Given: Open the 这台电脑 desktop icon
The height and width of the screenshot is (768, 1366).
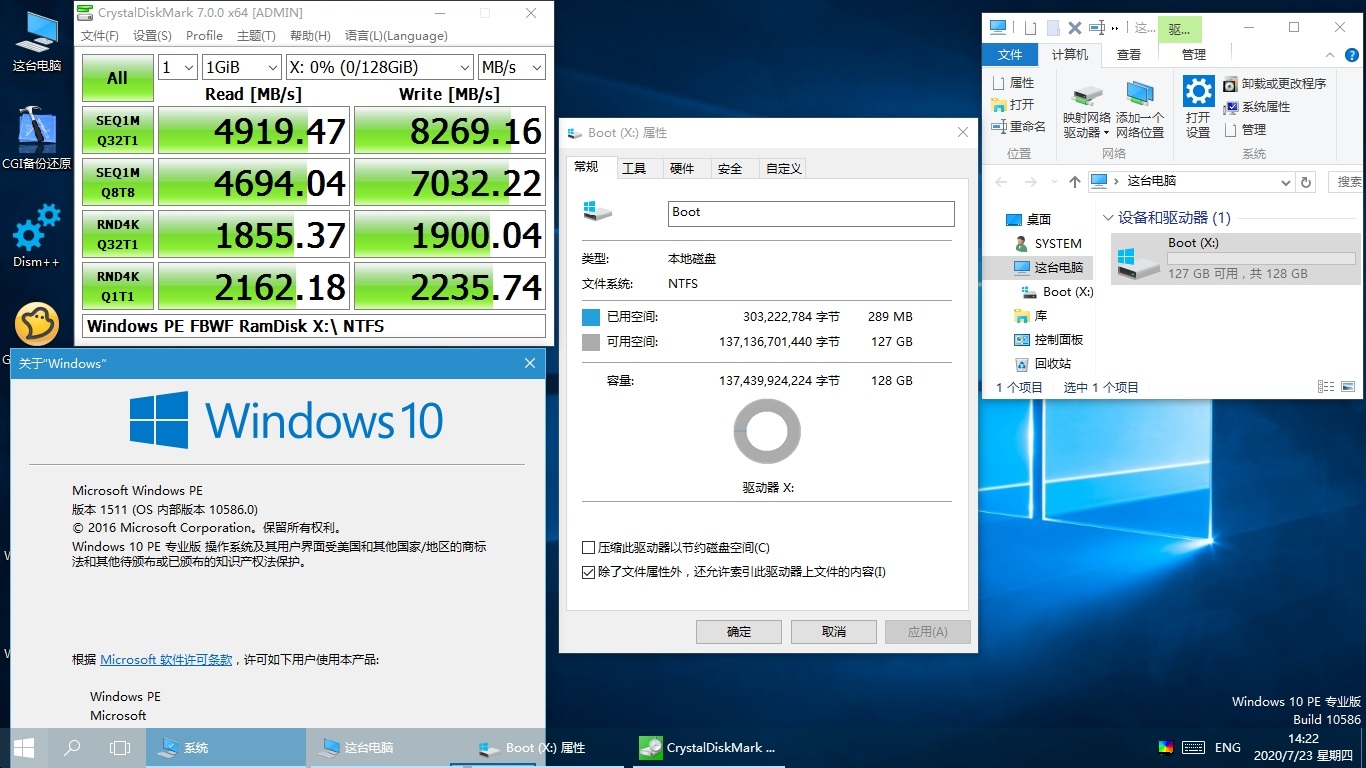Looking at the screenshot, I should pos(36,42).
